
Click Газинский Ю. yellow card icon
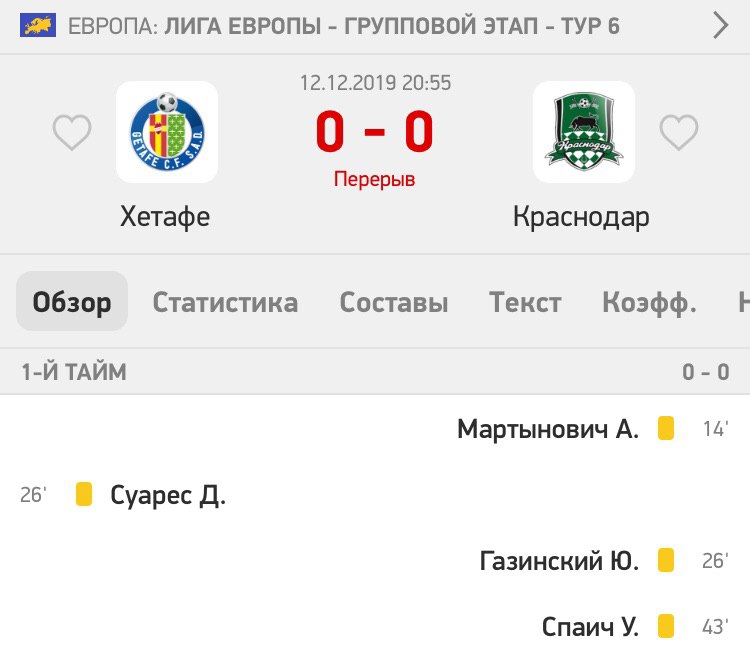click(x=665, y=561)
